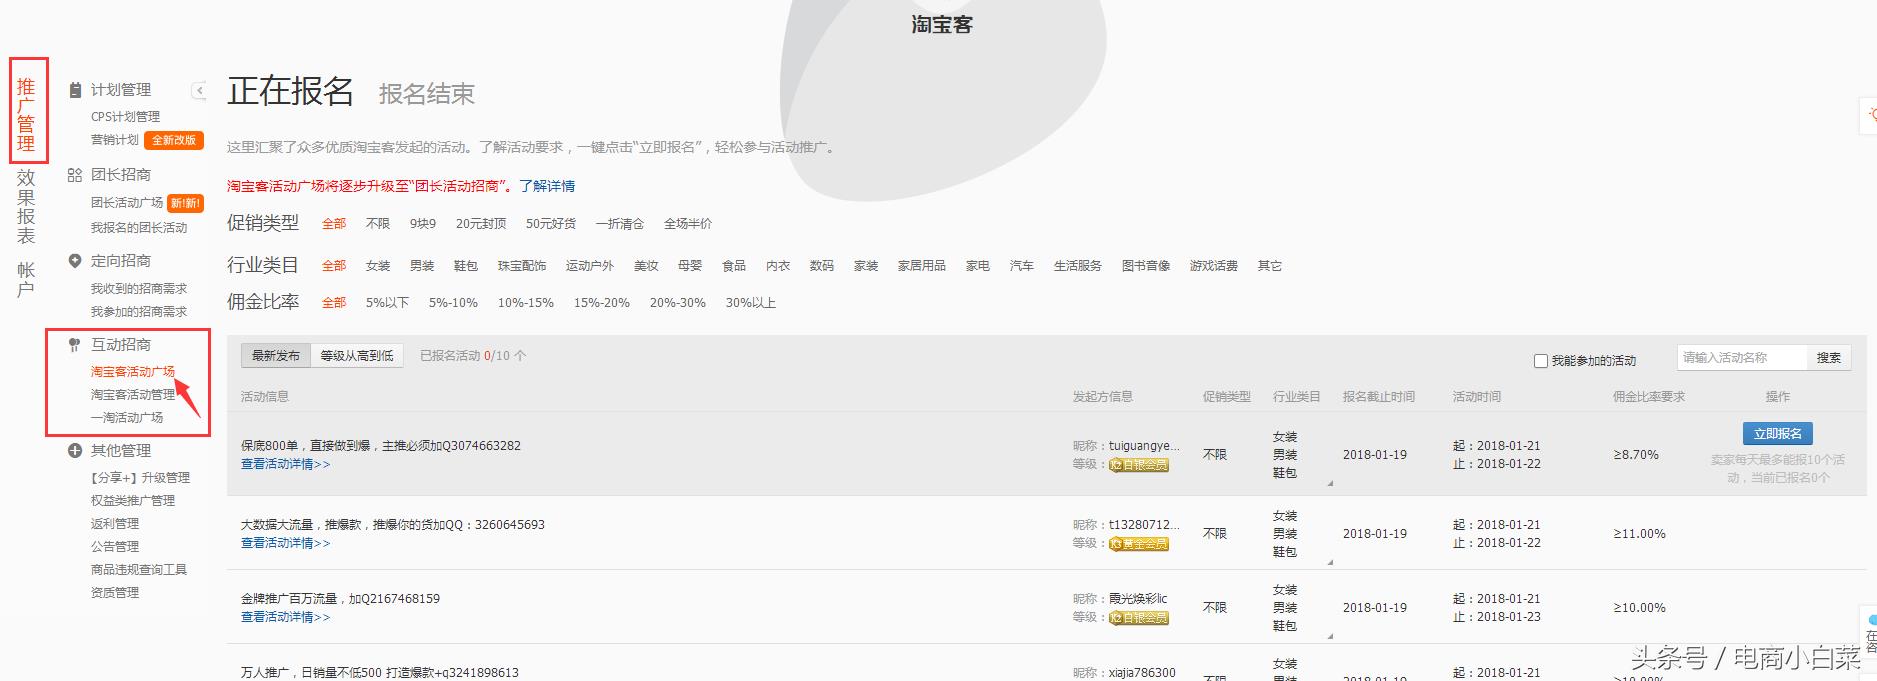The height and width of the screenshot is (681, 1877).
Task: View details of the 金牌推广百万流量 activity
Action: (285, 617)
